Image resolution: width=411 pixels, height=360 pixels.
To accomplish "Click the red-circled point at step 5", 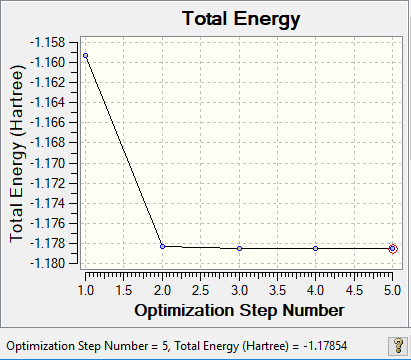I will coord(393,249).
